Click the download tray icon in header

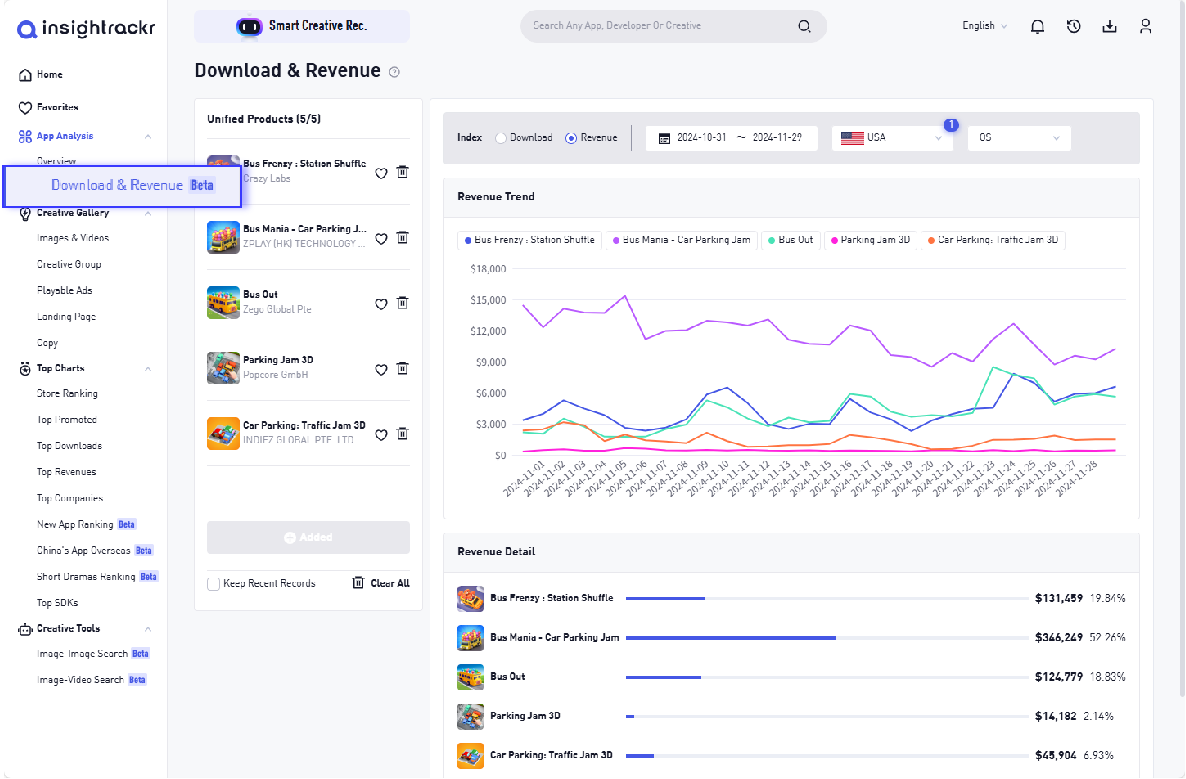tap(1109, 26)
